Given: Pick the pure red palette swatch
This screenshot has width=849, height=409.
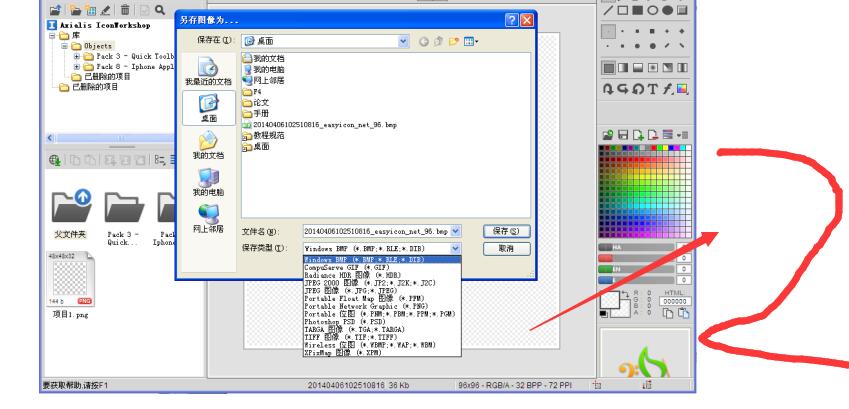Looking at the screenshot, I should tap(654, 148).
